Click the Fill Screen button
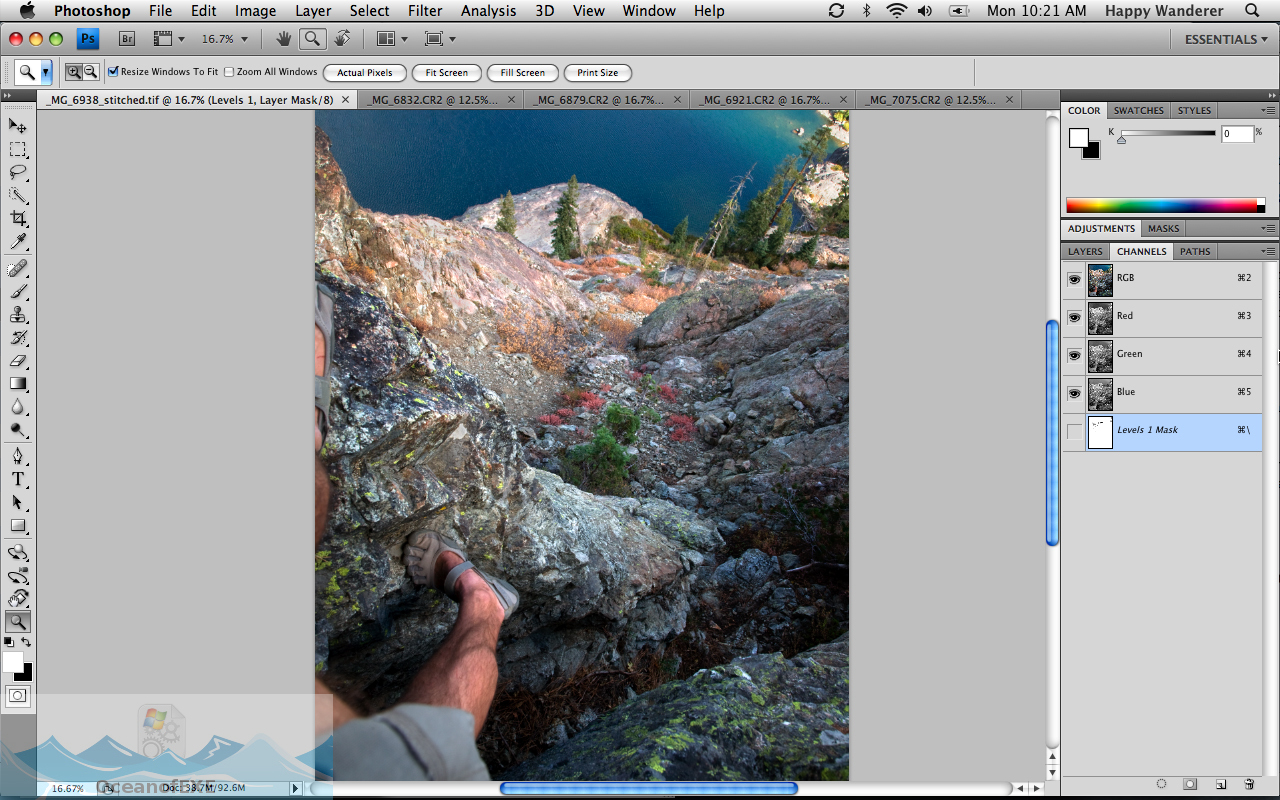The width and height of the screenshot is (1280, 800). [522, 72]
